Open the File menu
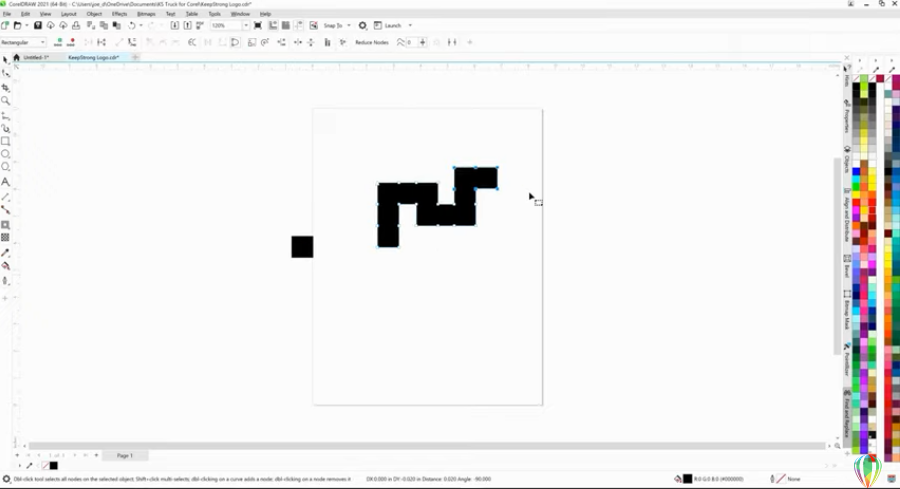 [x=7, y=14]
